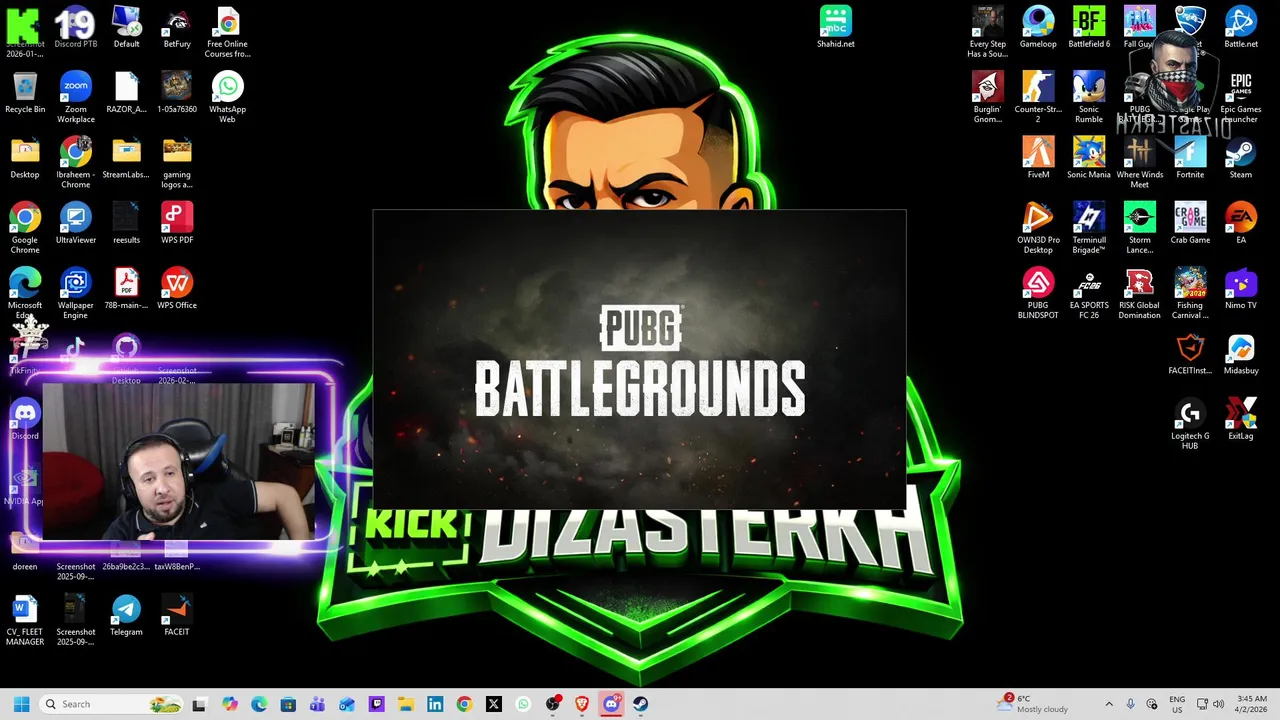Open the Recycle Bin desktop icon
Image resolution: width=1280 pixels, height=720 pixels.
pyautogui.click(x=25, y=94)
